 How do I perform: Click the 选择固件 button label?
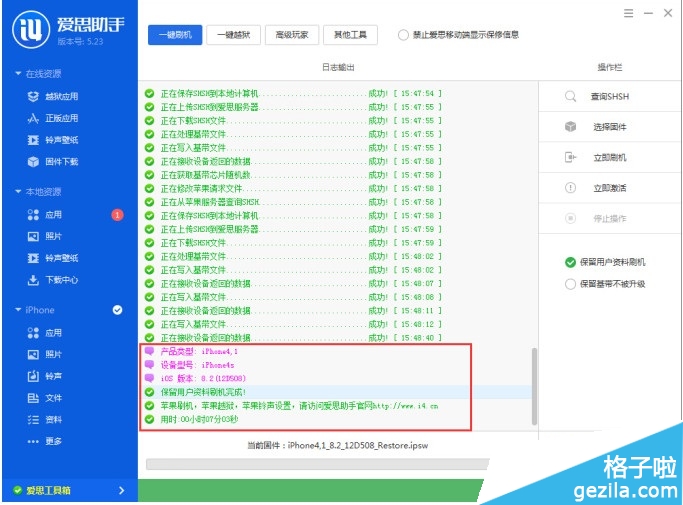pos(609,127)
